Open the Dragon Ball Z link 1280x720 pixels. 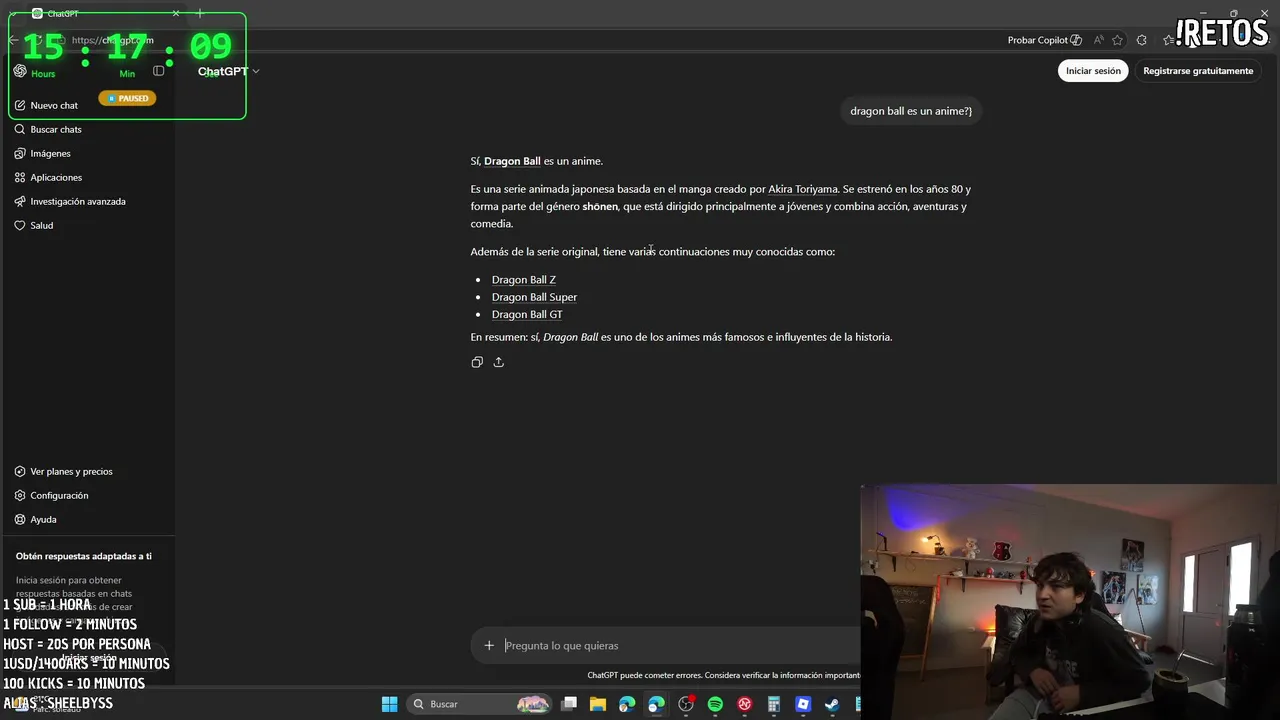pos(524,280)
